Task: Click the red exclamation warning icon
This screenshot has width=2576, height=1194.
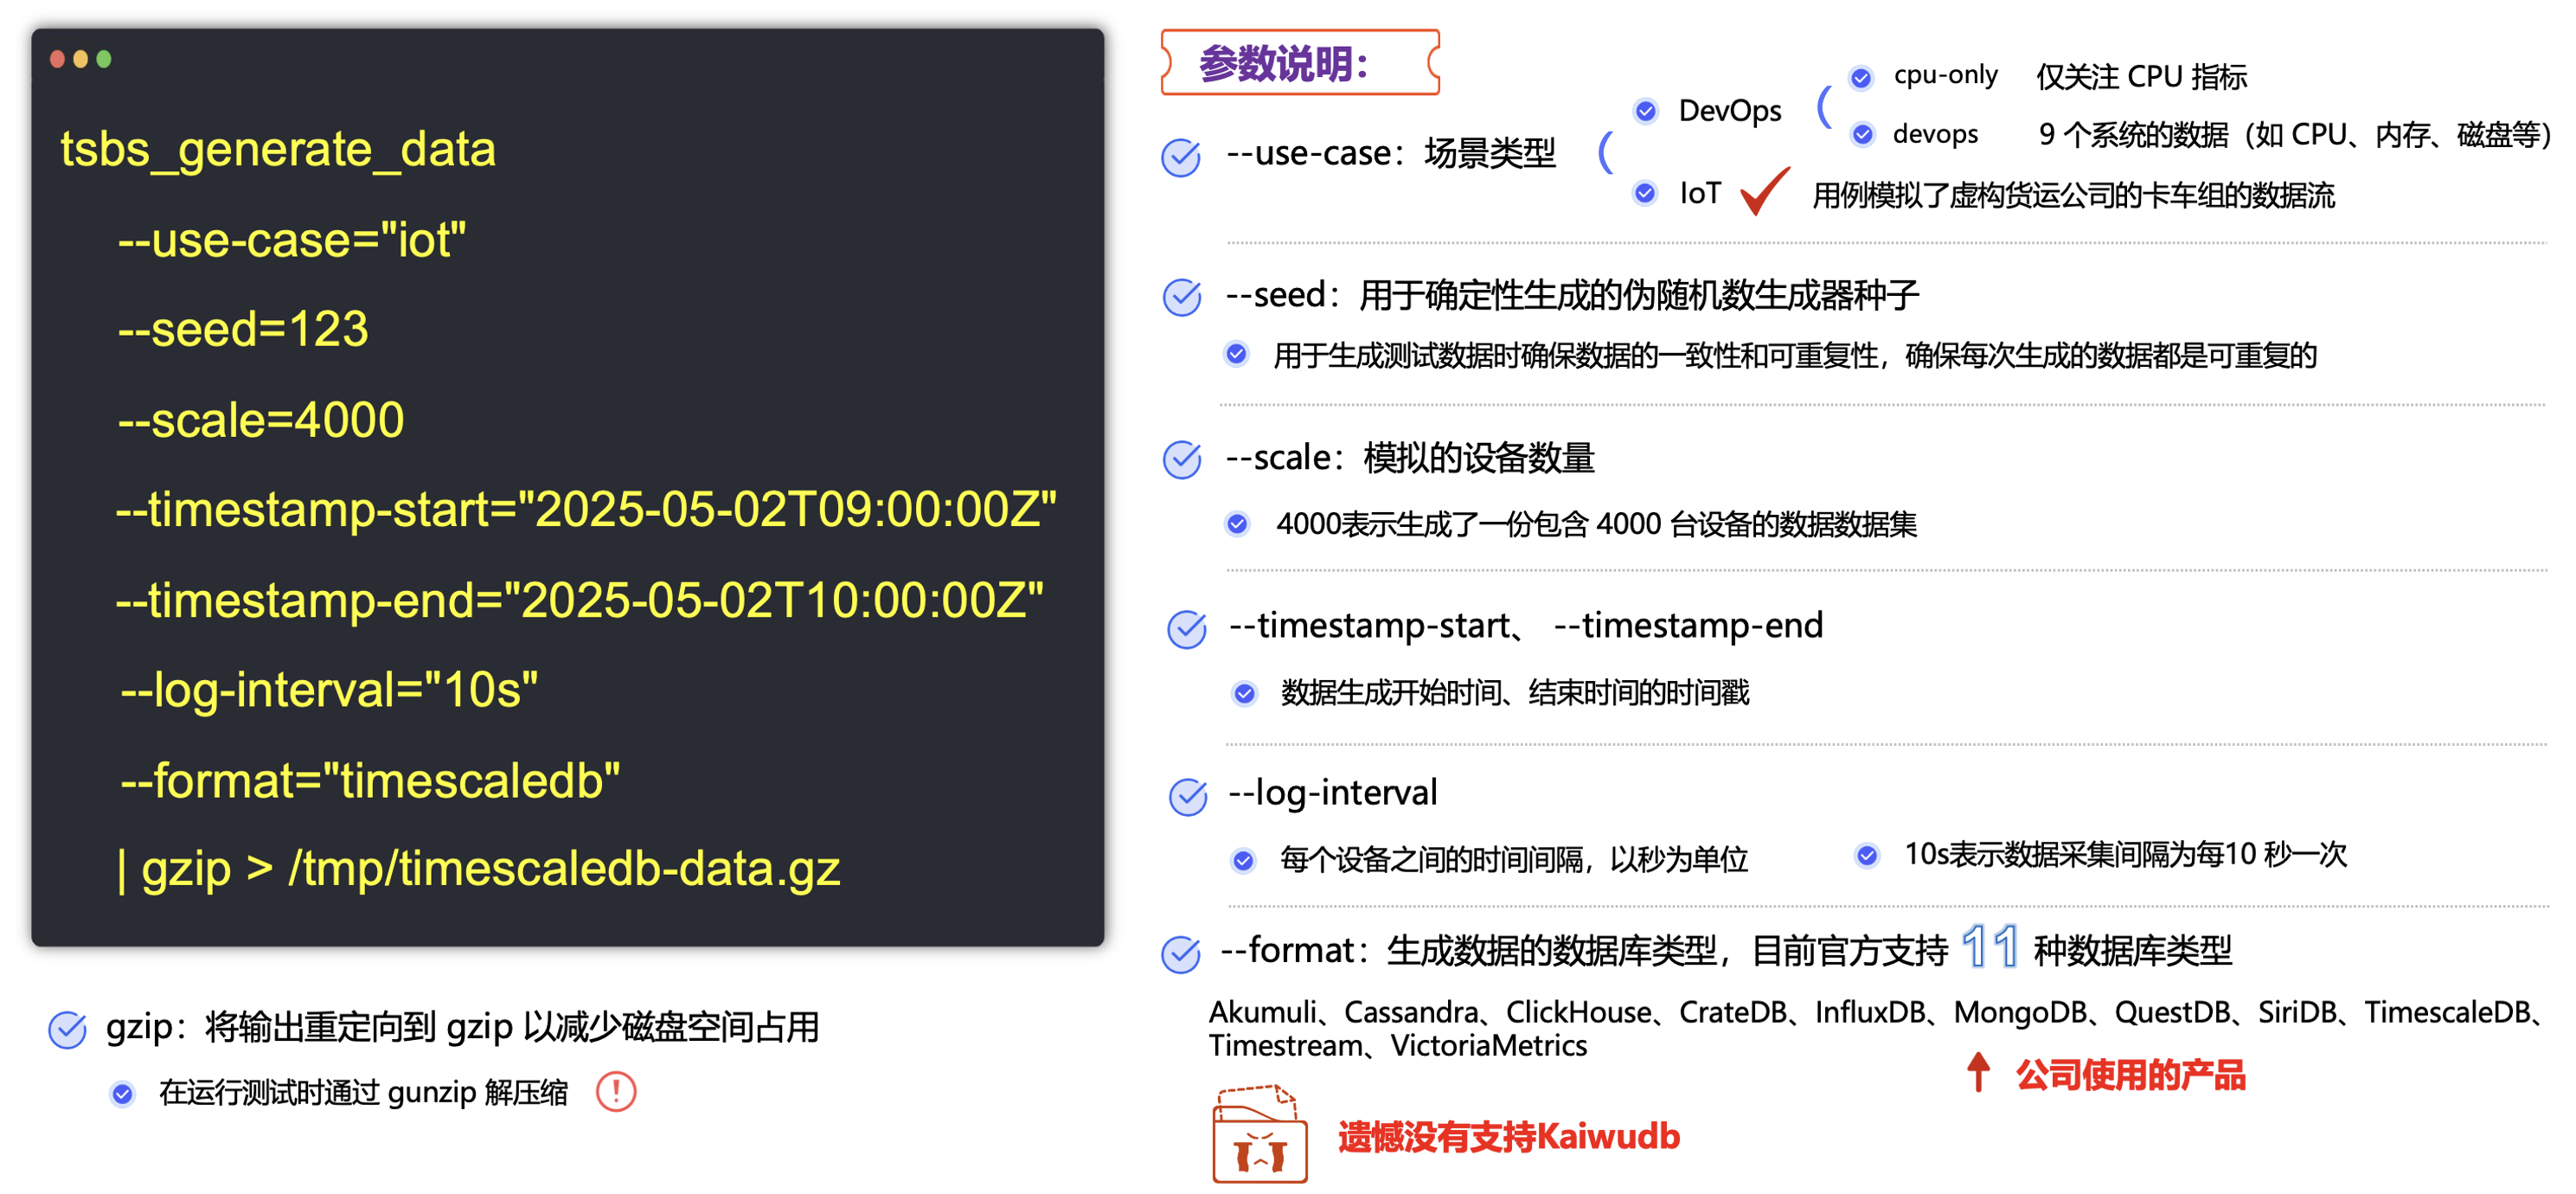Action: 616,1091
